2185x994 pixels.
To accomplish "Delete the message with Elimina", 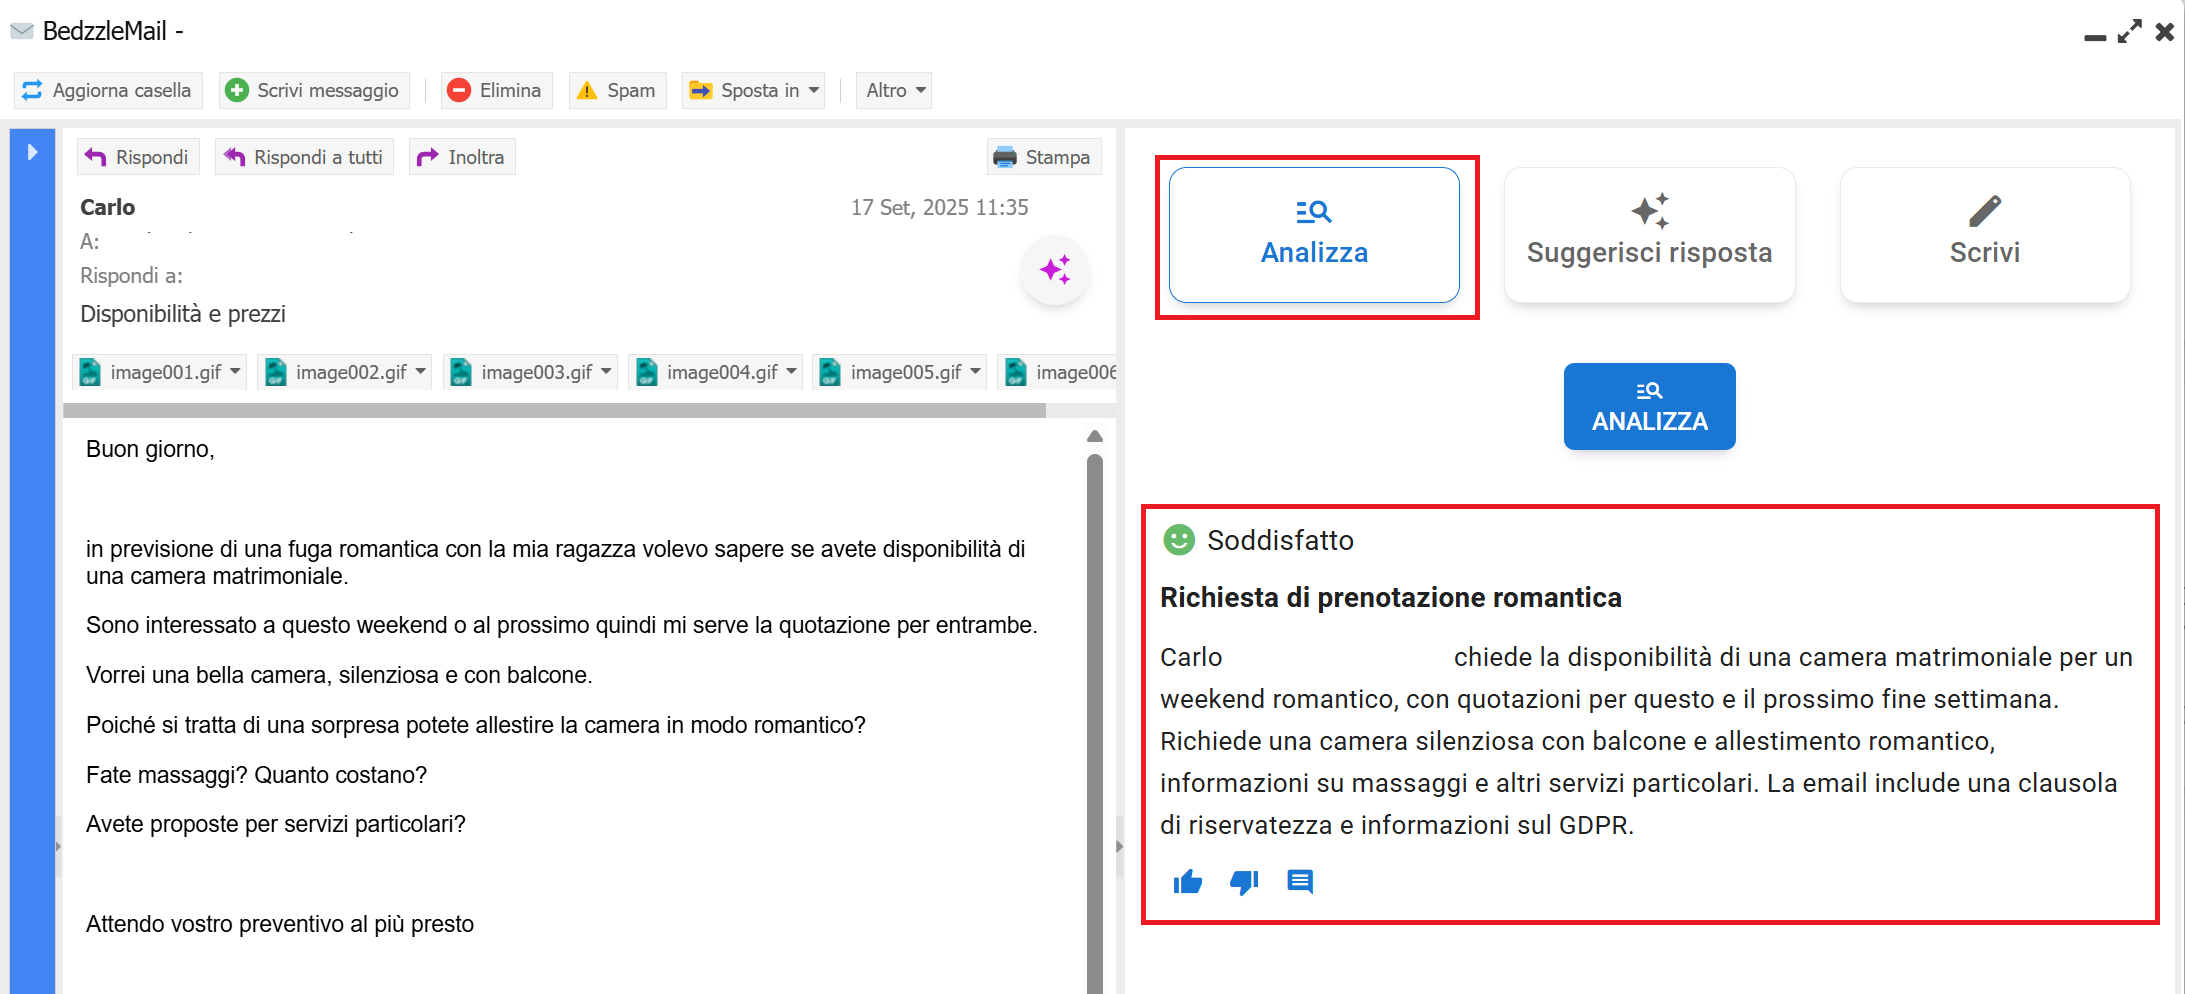I will 494,90.
